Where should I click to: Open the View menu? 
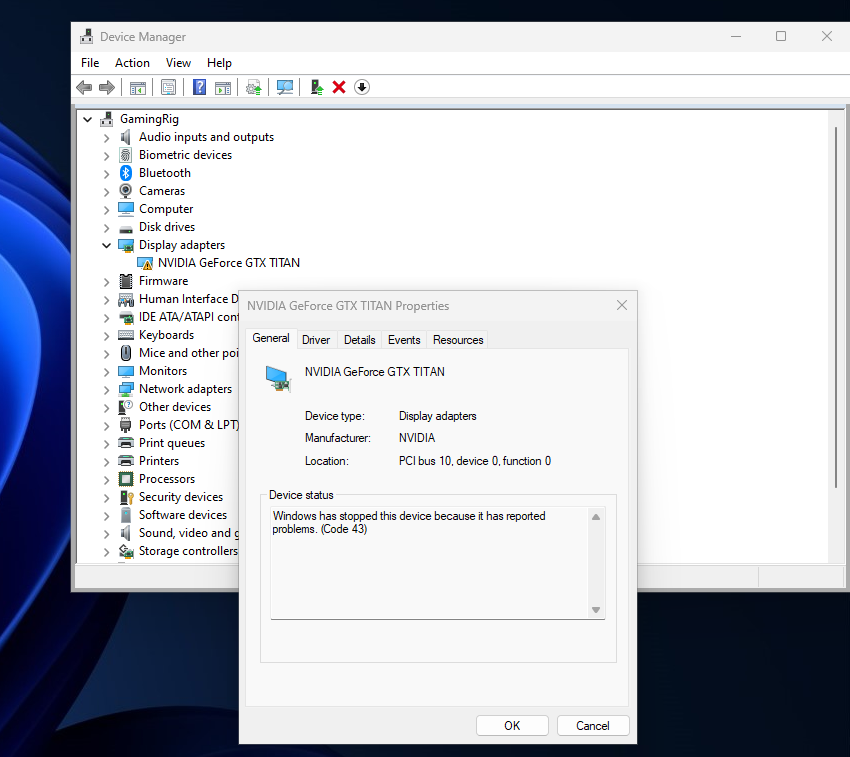tap(178, 63)
